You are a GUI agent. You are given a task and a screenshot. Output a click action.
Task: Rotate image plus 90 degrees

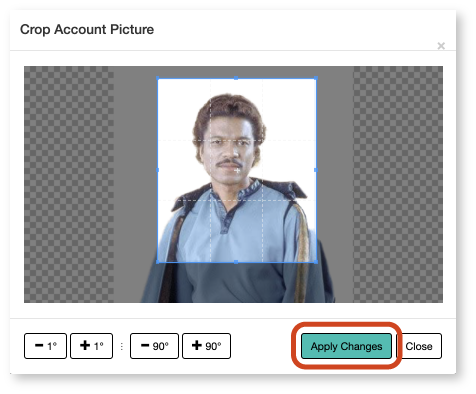click(206, 346)
